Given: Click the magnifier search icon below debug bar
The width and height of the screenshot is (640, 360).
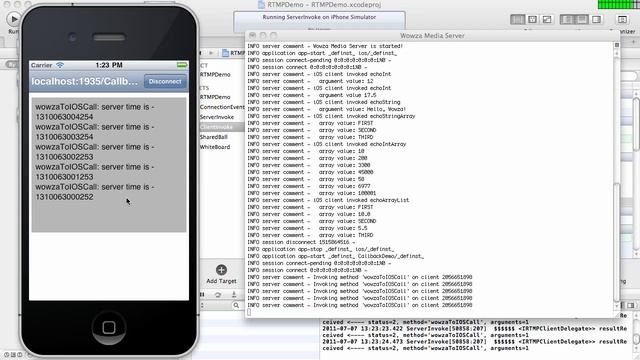Looking at the screenshot, I should pyautogui.click(x=236, y=305).
